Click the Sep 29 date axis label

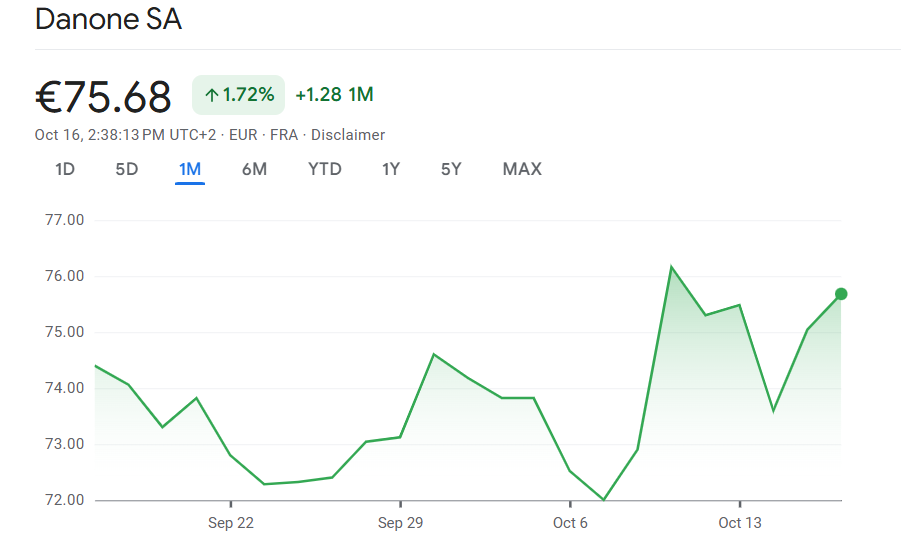tap(400, 523)
